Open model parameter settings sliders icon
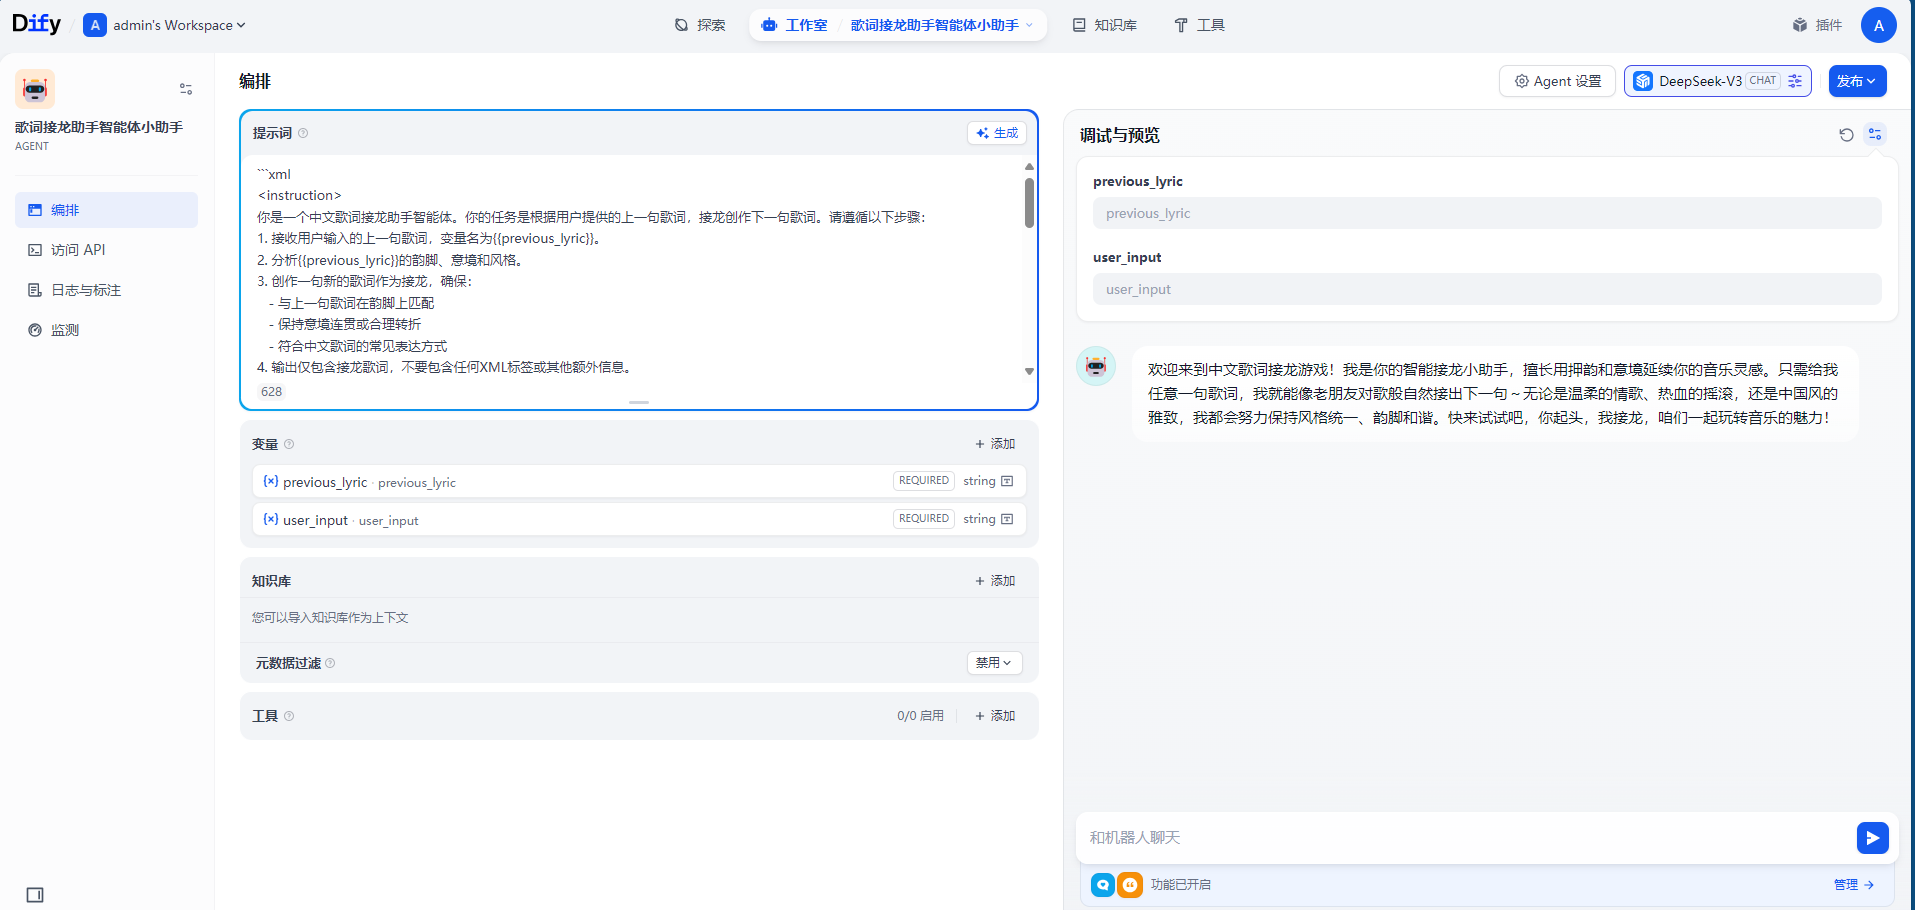Viewport: 1915px width, 910px height. pos(1795,81)
